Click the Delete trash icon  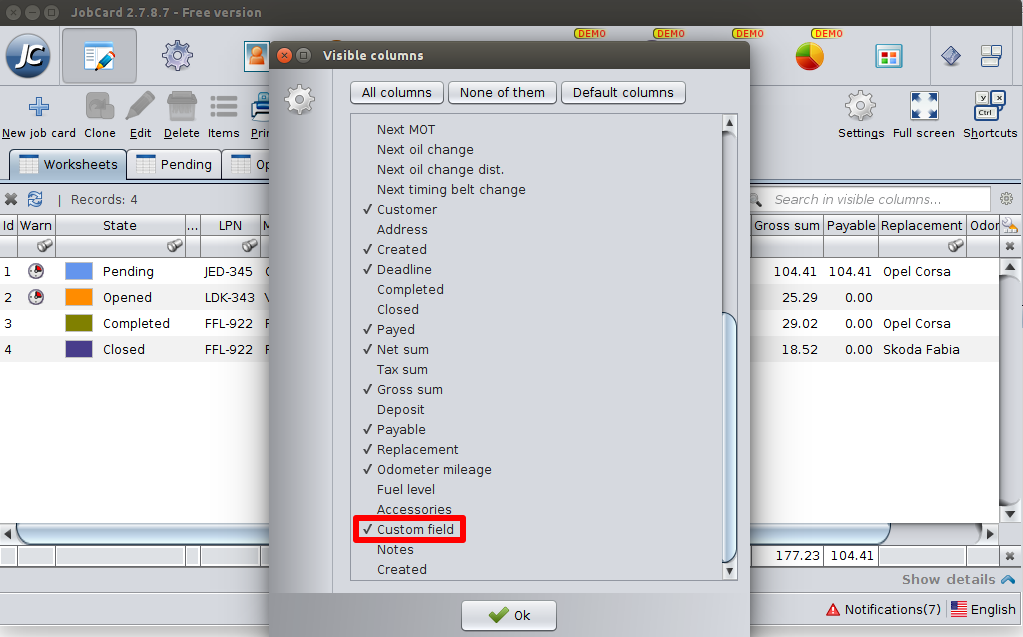pos(181,107)
